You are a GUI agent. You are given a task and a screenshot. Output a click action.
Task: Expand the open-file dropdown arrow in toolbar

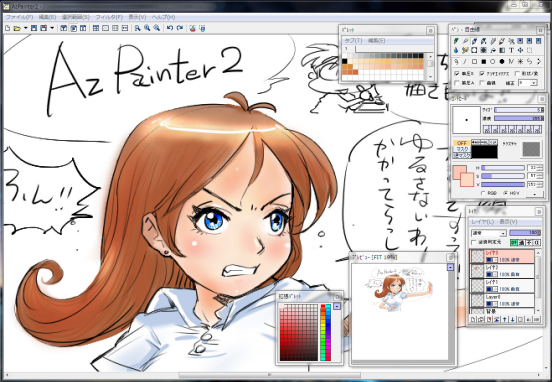(x=26, y=28)
